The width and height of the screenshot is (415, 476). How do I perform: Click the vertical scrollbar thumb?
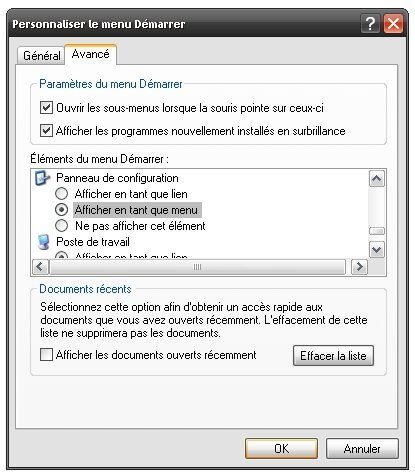tap(377, 231)
